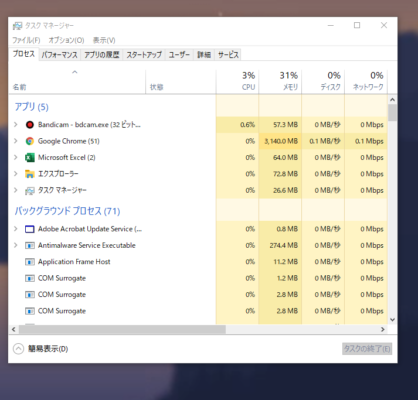Sort by the 名前 column header
This screenshot has width=418, height=400.
coord(77,82)
